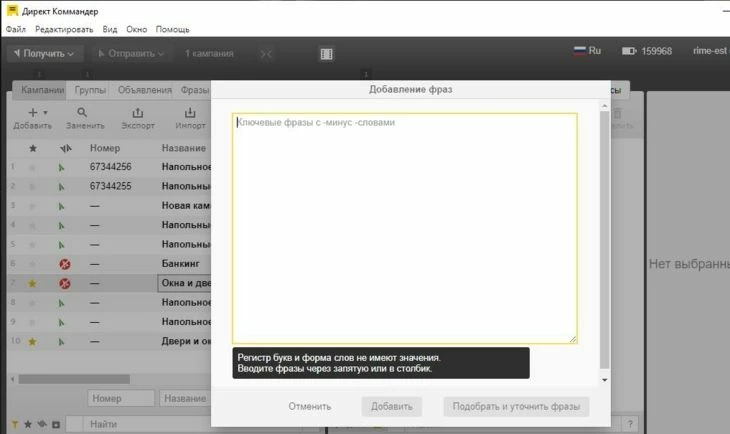This screenshot has width=730, height=434.
Task: Toggle favorite star for campaign 67344256
Action: click(x=32, y=167)
